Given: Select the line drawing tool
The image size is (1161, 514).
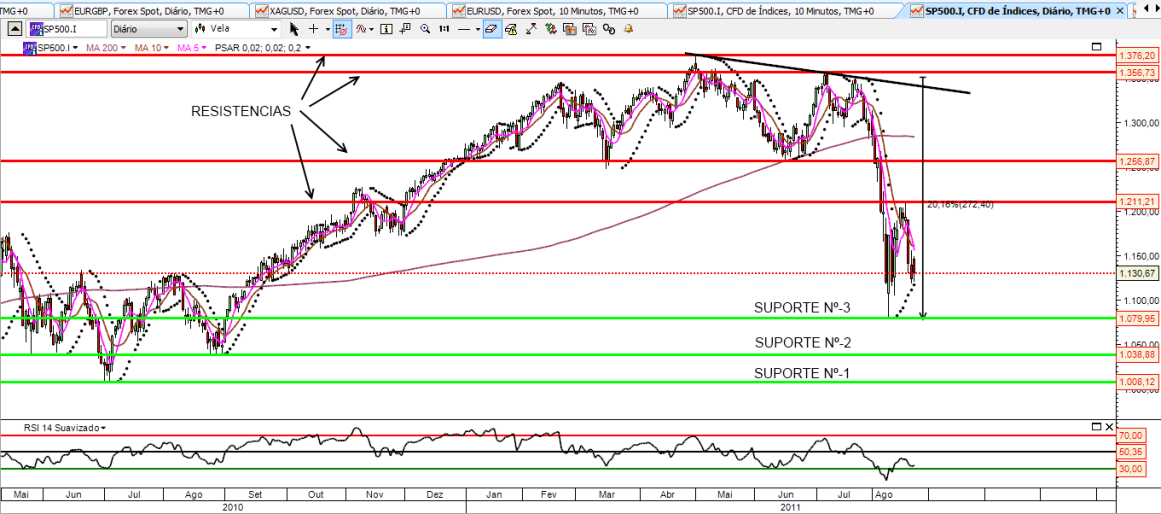Looking at the screenshot, I should pyautogui.click(x=464, y=29).
